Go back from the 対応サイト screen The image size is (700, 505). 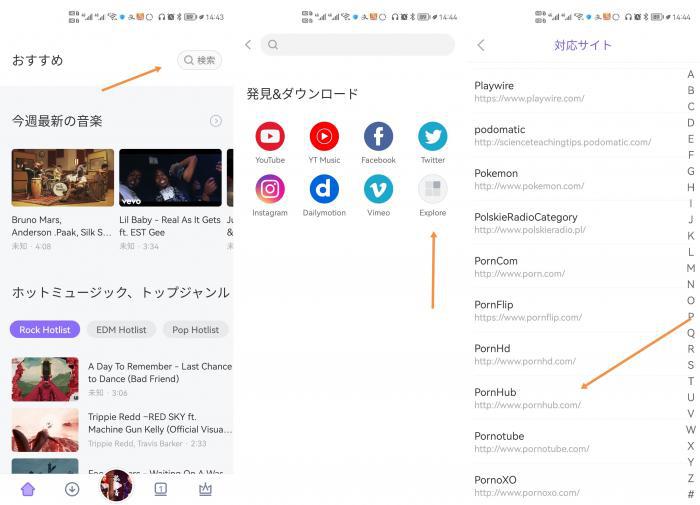(x=481, y=45)
